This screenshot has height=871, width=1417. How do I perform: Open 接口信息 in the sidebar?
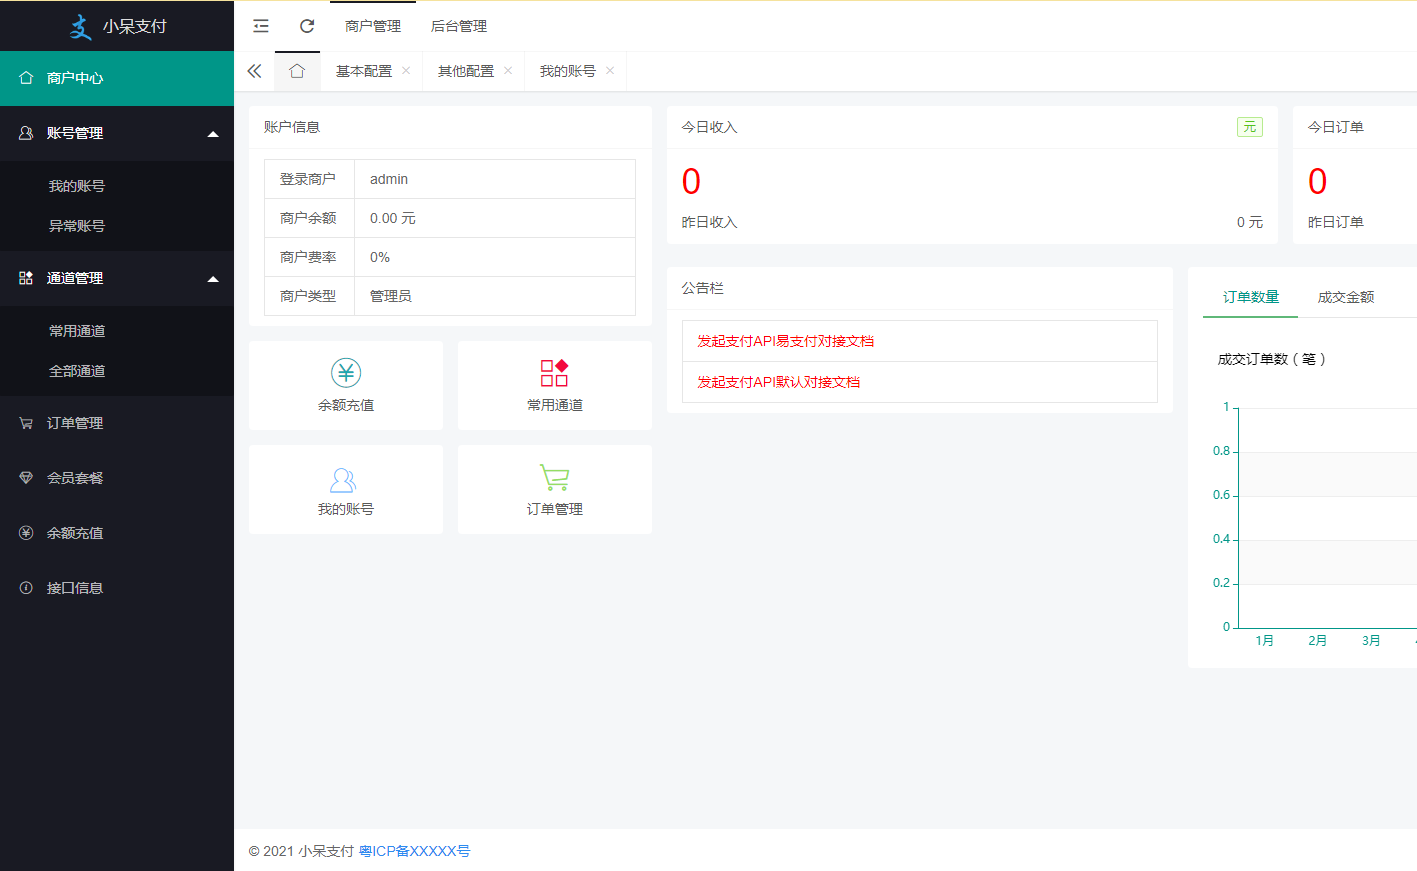click(75, 588)
